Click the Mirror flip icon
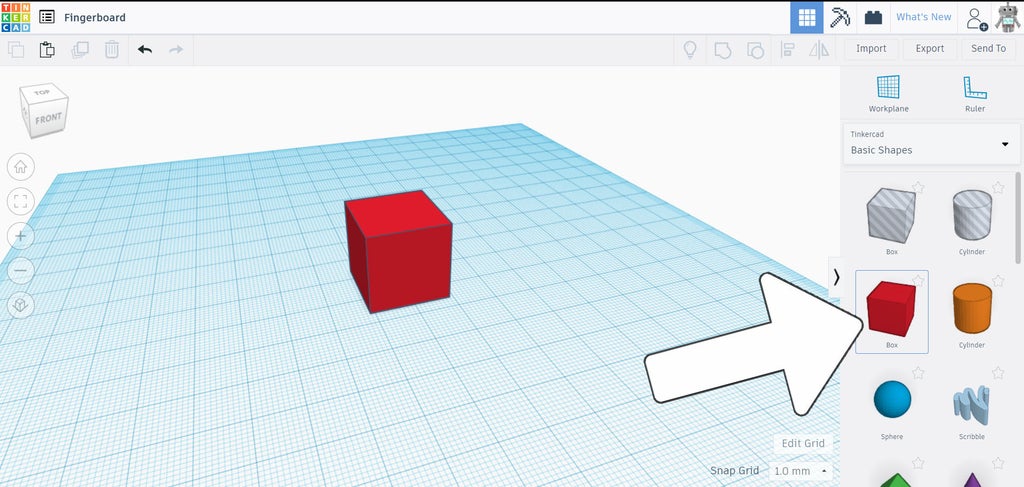1024x487 pixels. click(x=819, y=50)
